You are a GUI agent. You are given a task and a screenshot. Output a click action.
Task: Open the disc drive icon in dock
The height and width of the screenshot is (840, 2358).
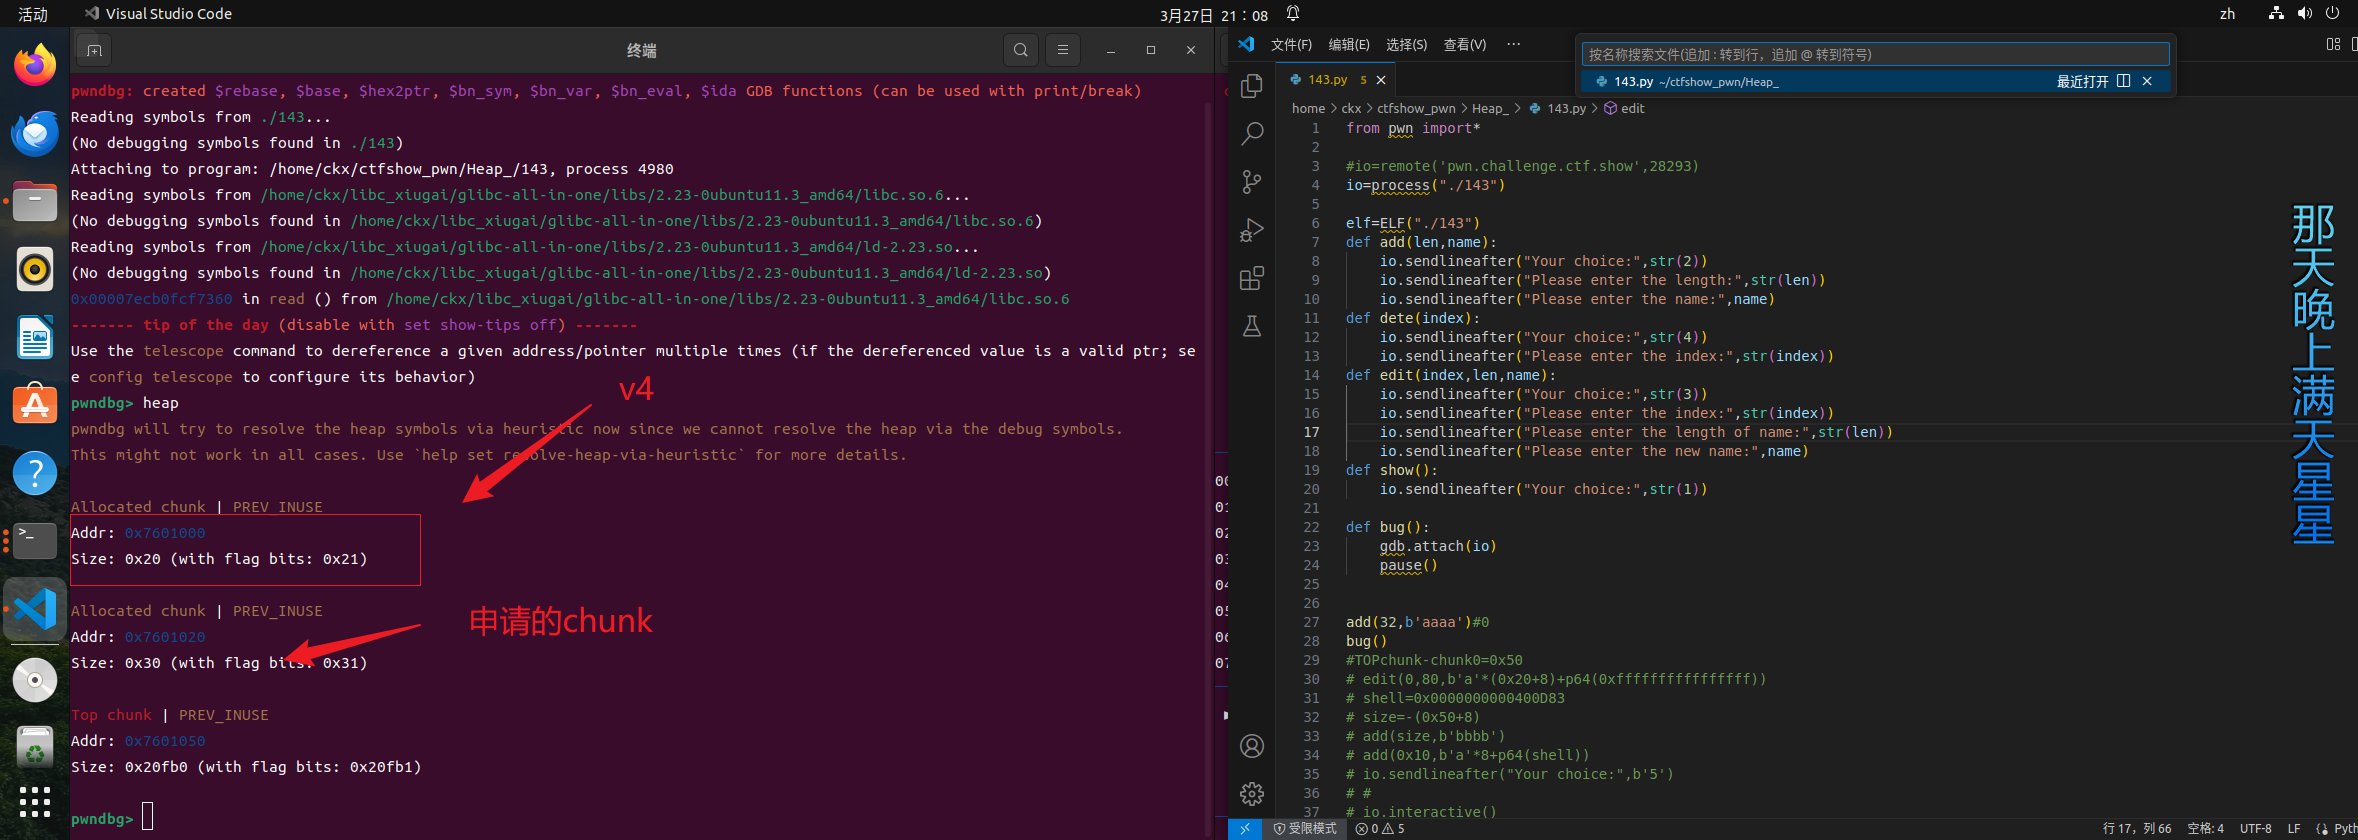tap(35, 680)
